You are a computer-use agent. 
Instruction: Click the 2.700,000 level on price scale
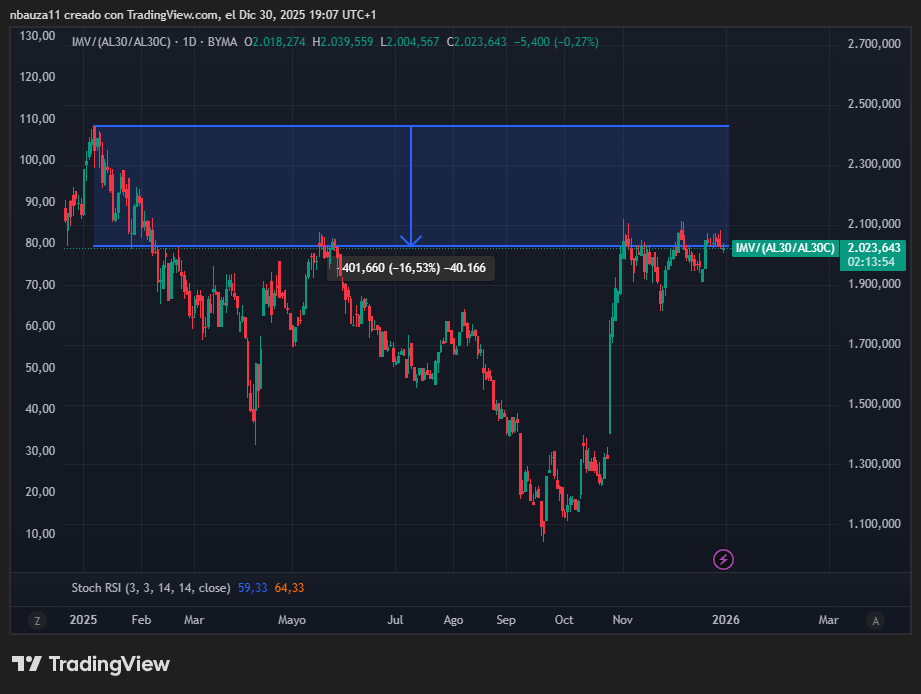(875, 44)
